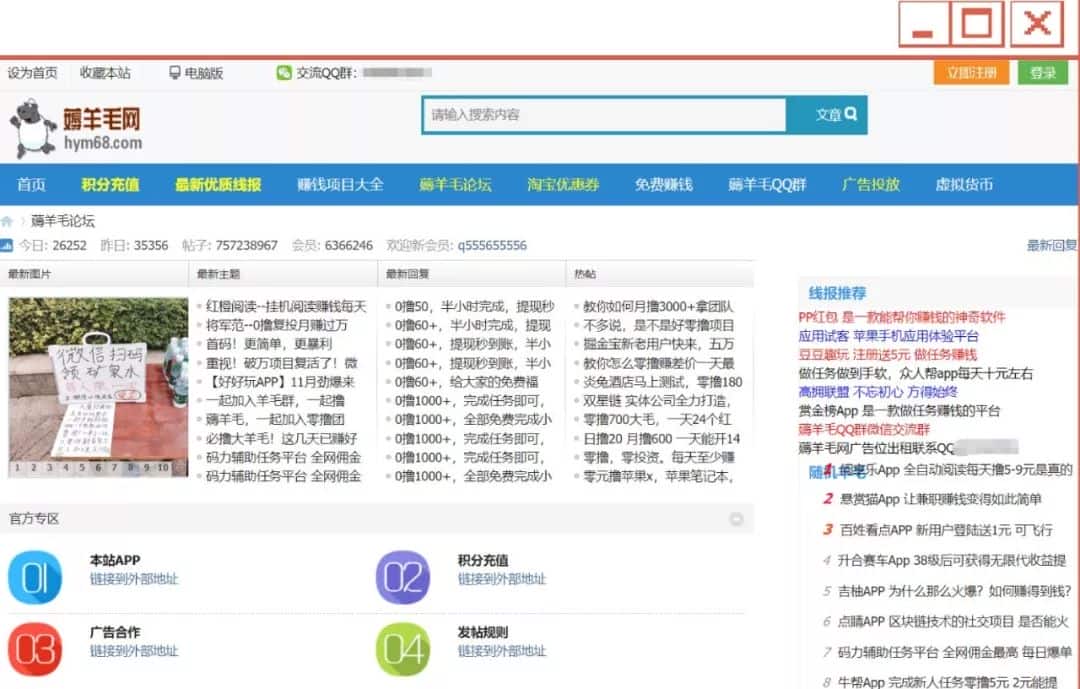Click the search magnifier icon button
1080x689 pixels.
tap(850, 115)
